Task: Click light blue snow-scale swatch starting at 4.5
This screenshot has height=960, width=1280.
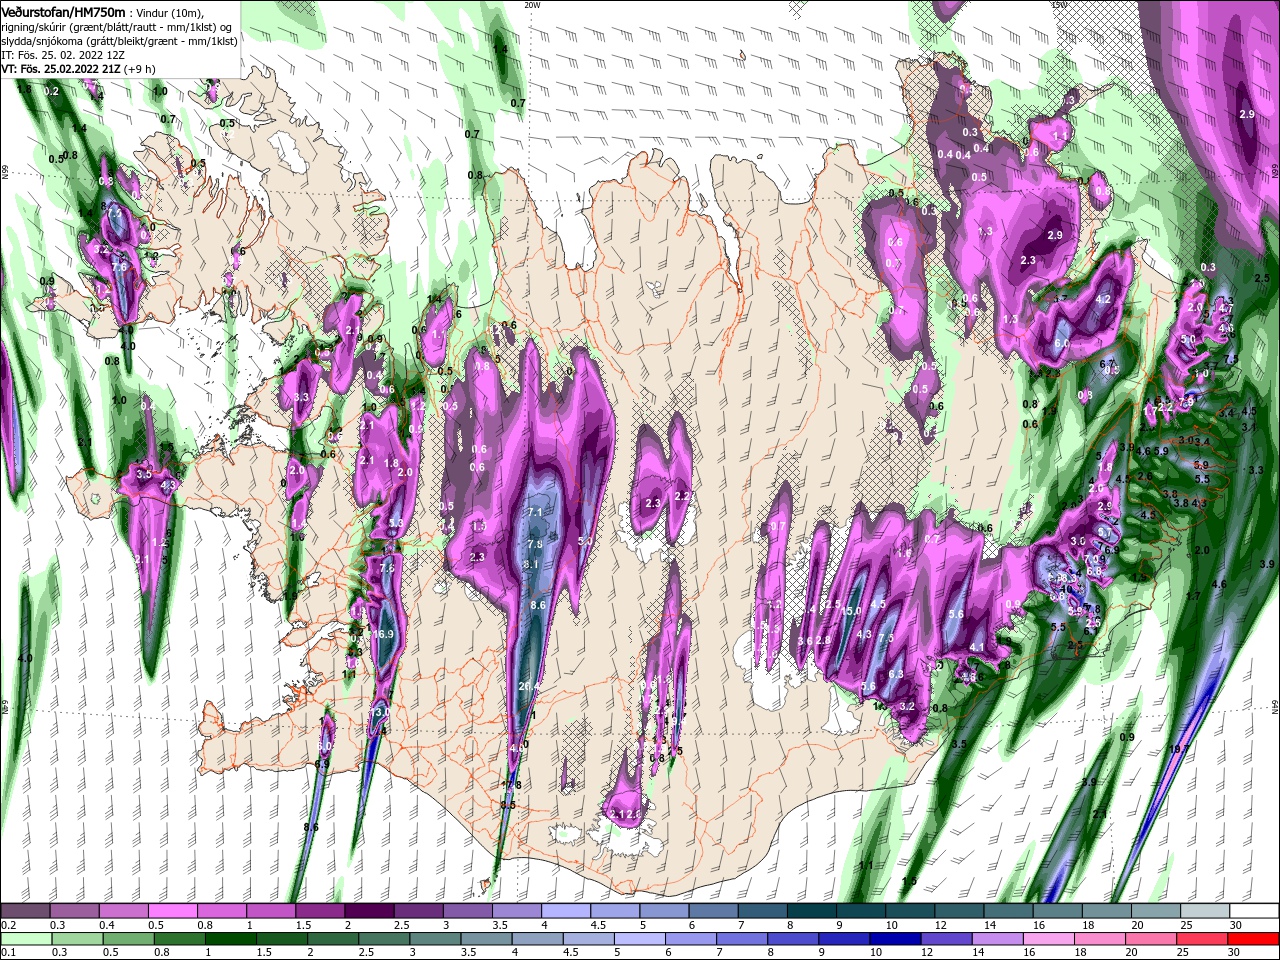Action: pyautogui.click(x=614, y=911)
